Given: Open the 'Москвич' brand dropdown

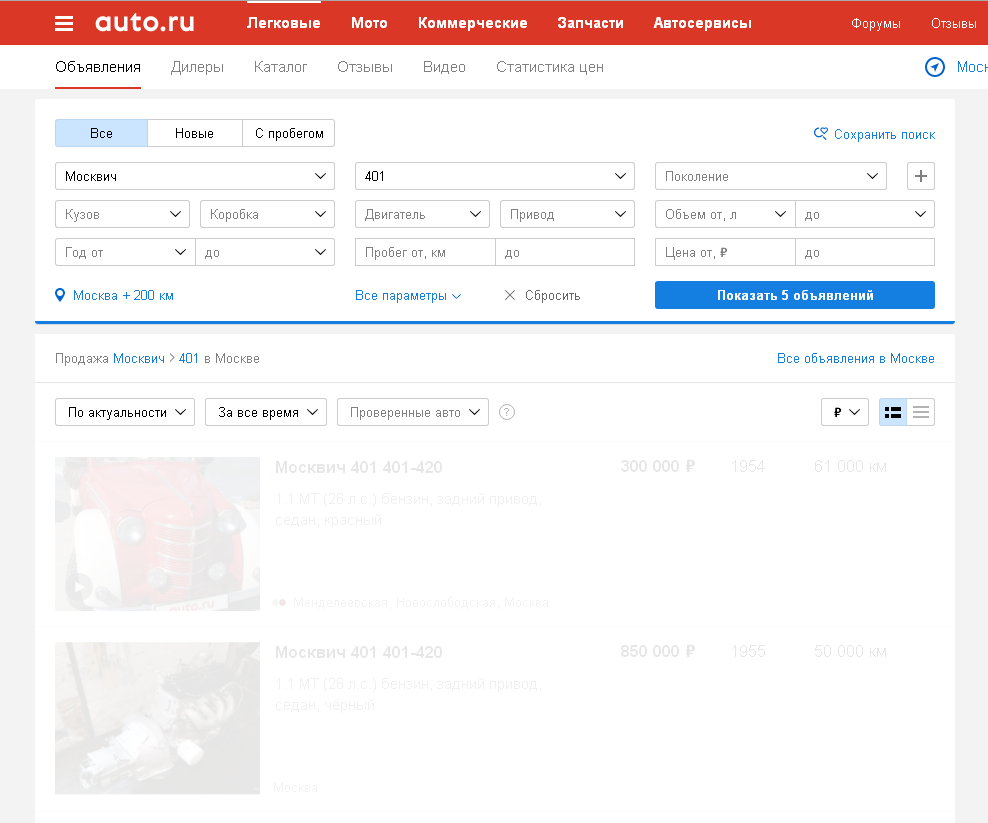Looking at the screenshot, I should point(195,176).
